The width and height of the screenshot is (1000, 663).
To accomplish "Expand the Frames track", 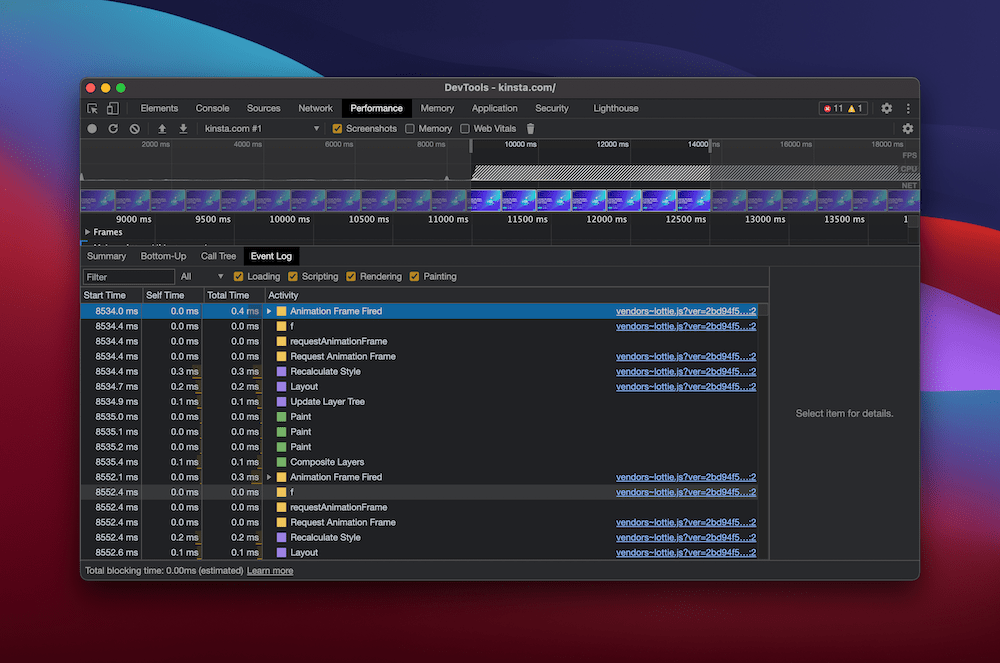I will pyautogui.click(x=88, y=232).
